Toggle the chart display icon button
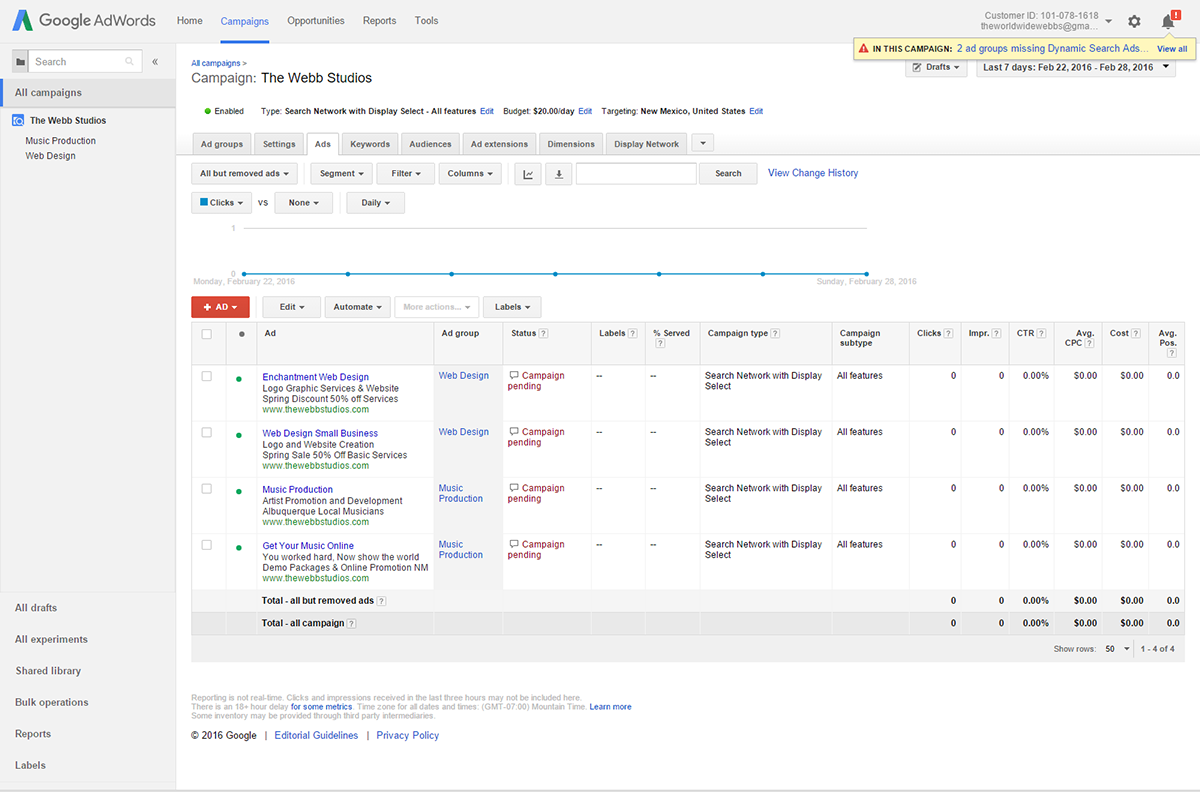This screenshot has width=1200, height=792. point(528,174)
